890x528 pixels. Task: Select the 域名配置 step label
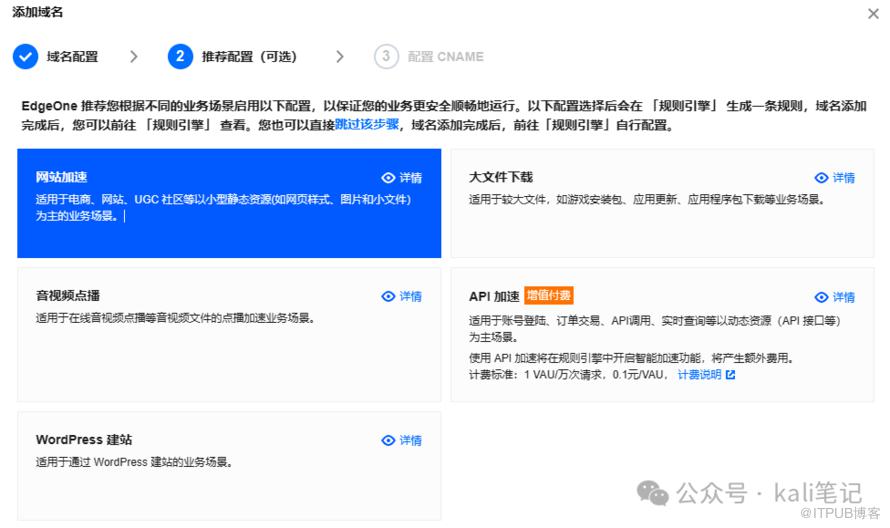tap(72, 57)
